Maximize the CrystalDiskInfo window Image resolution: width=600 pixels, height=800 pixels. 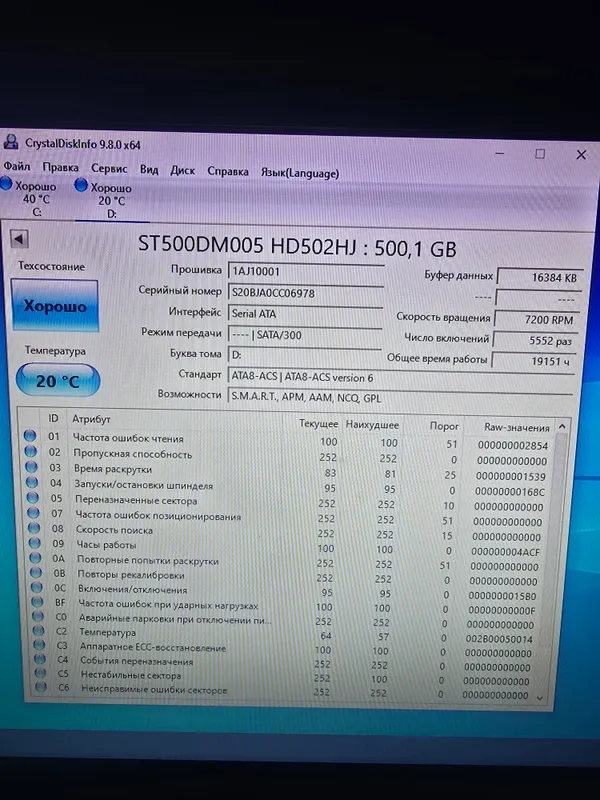click(540, 154)
